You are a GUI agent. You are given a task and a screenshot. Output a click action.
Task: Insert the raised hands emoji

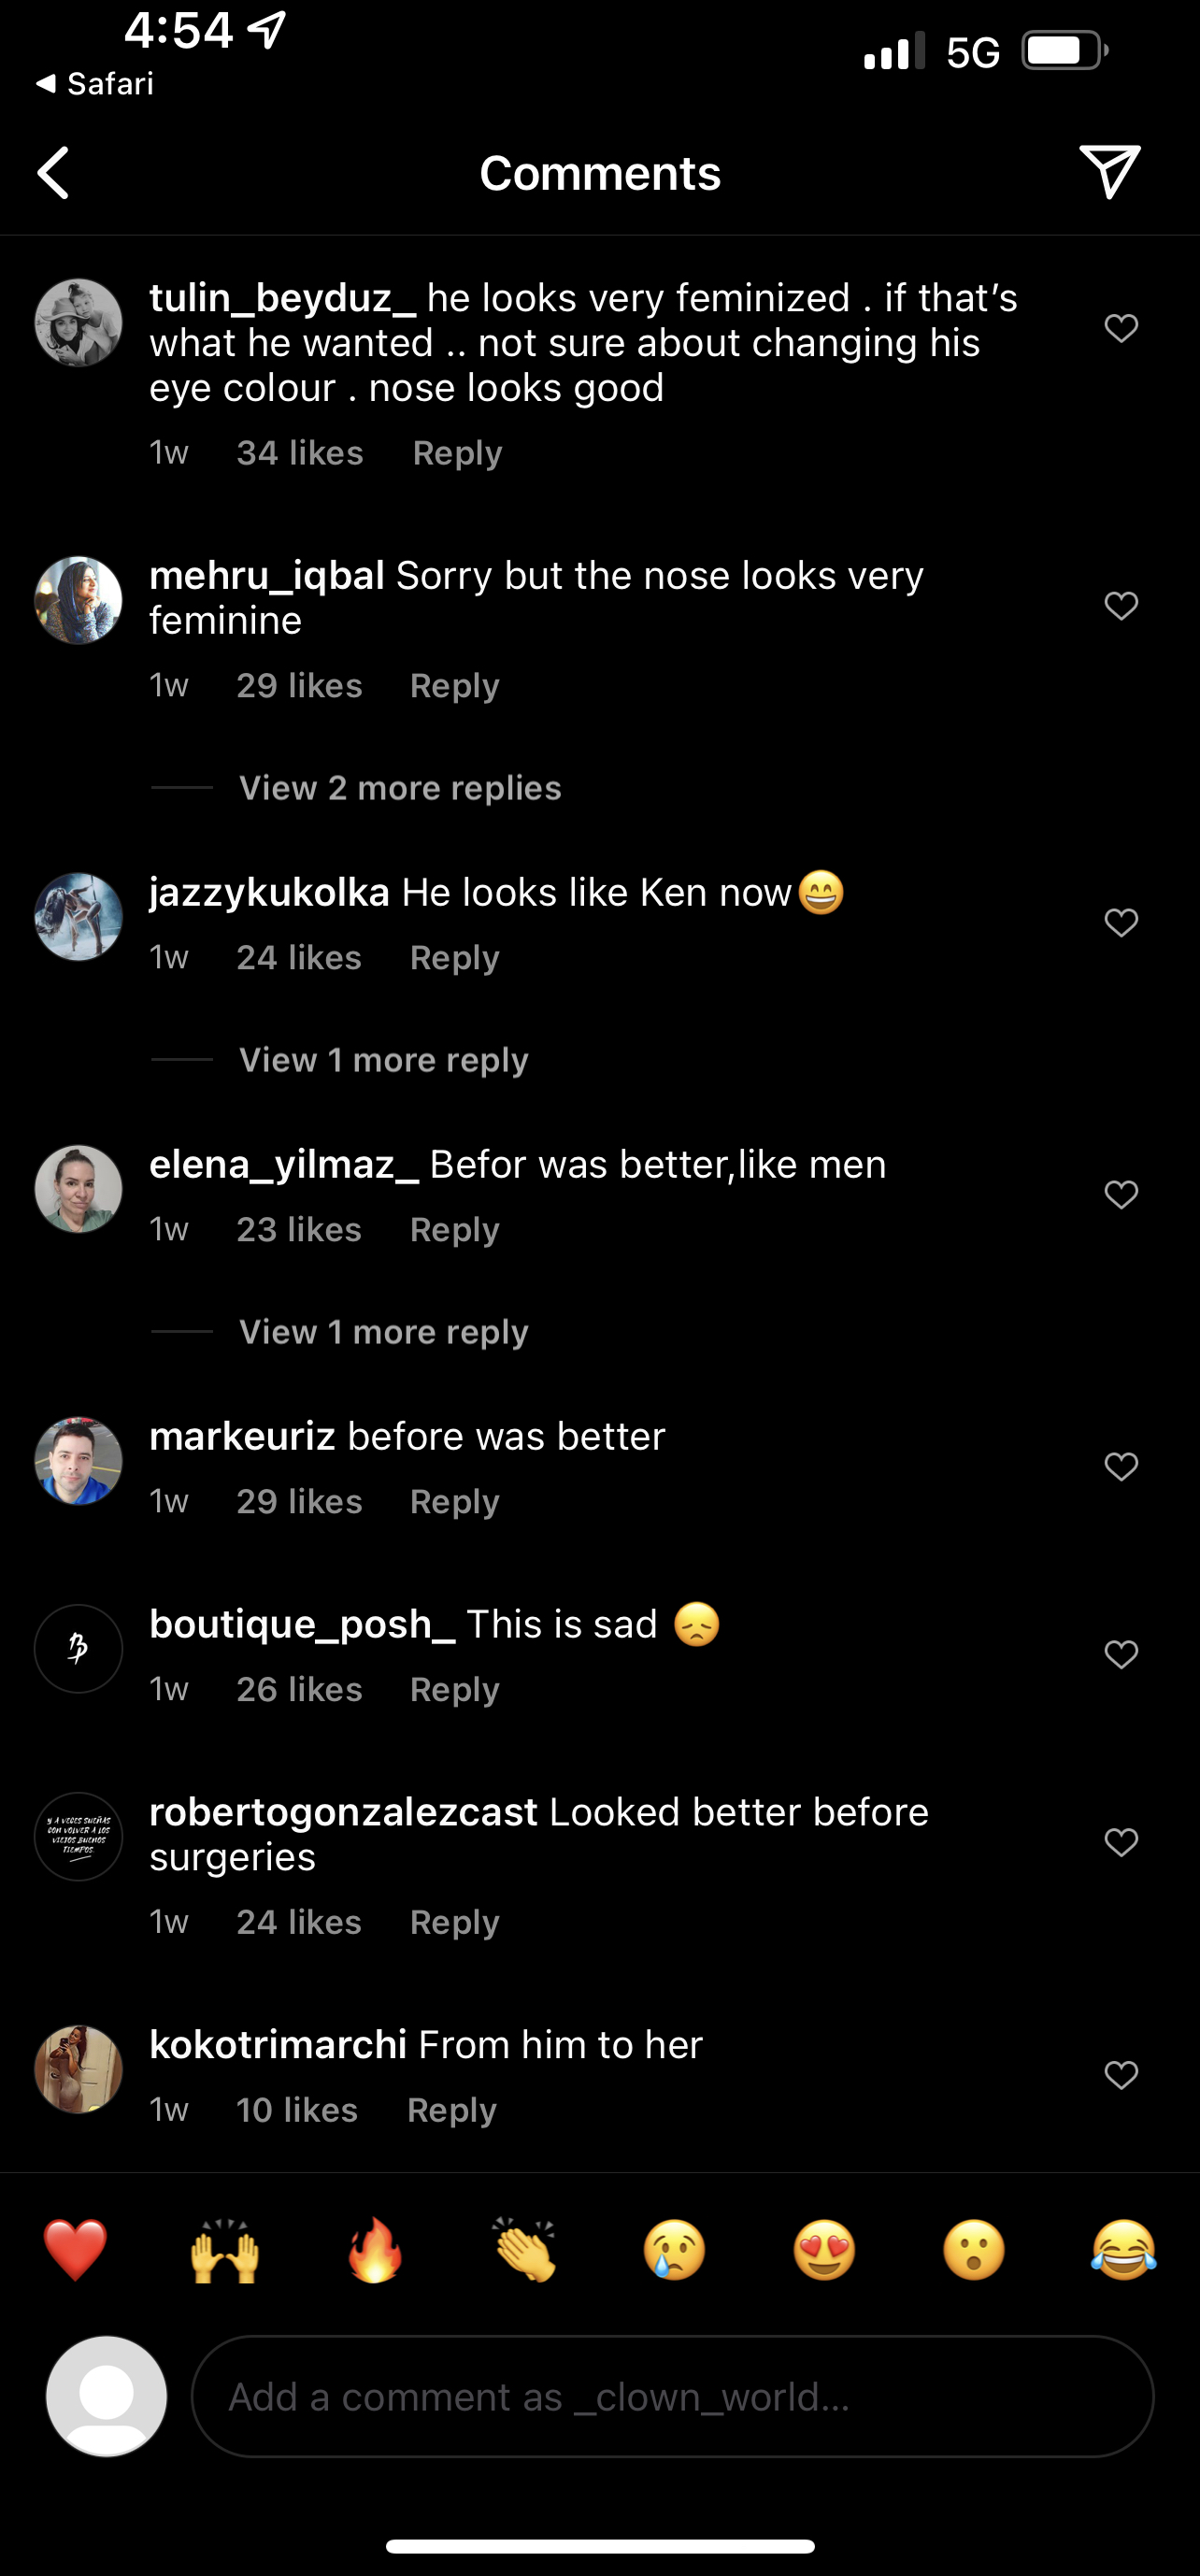pyautogui.click(x=225, y=2250)
